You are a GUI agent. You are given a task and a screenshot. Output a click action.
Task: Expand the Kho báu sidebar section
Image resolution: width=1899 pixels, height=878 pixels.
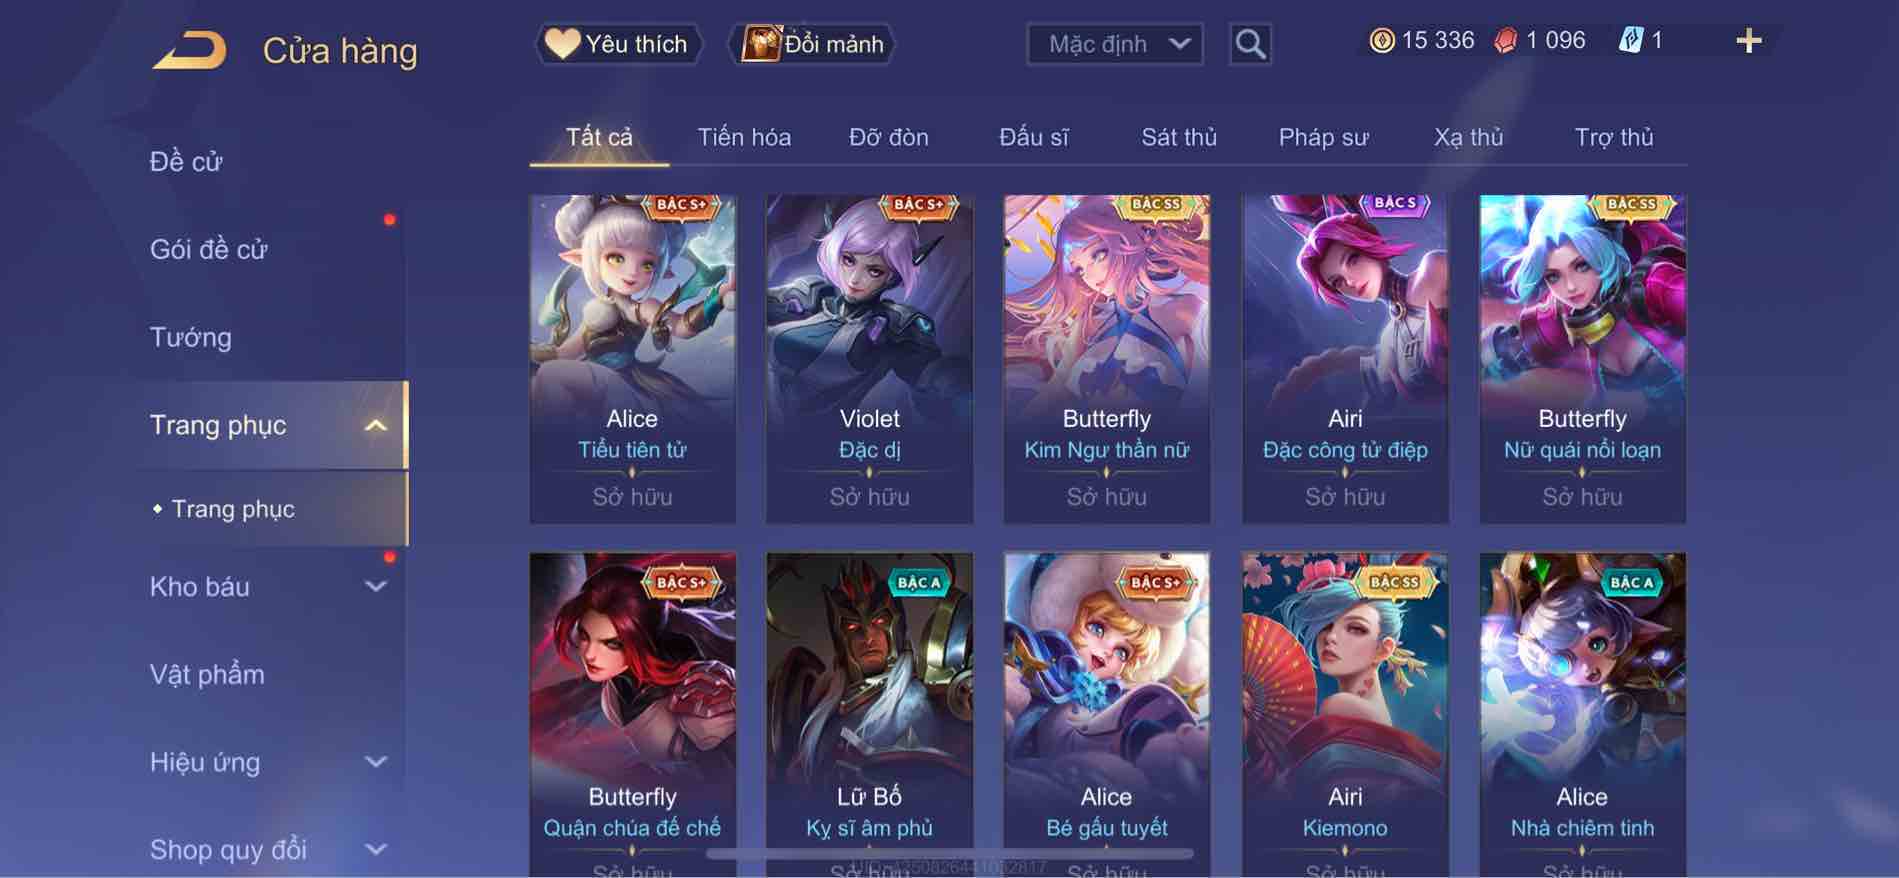coord(375,587)
